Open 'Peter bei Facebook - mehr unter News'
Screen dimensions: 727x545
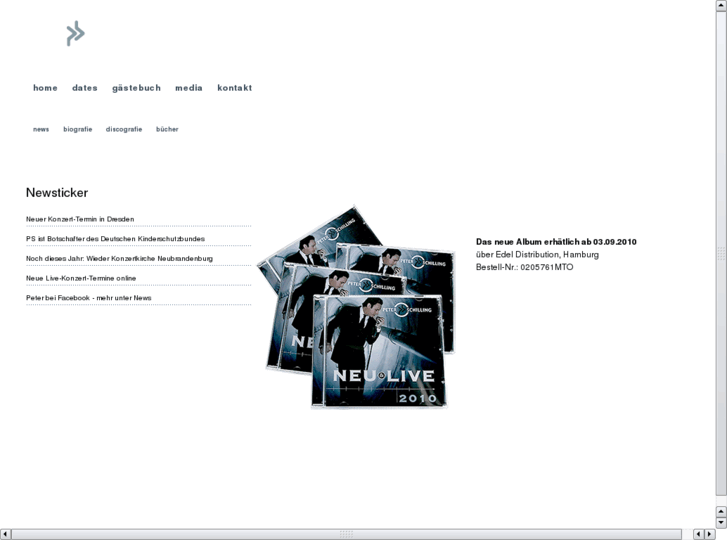[89, 298]
